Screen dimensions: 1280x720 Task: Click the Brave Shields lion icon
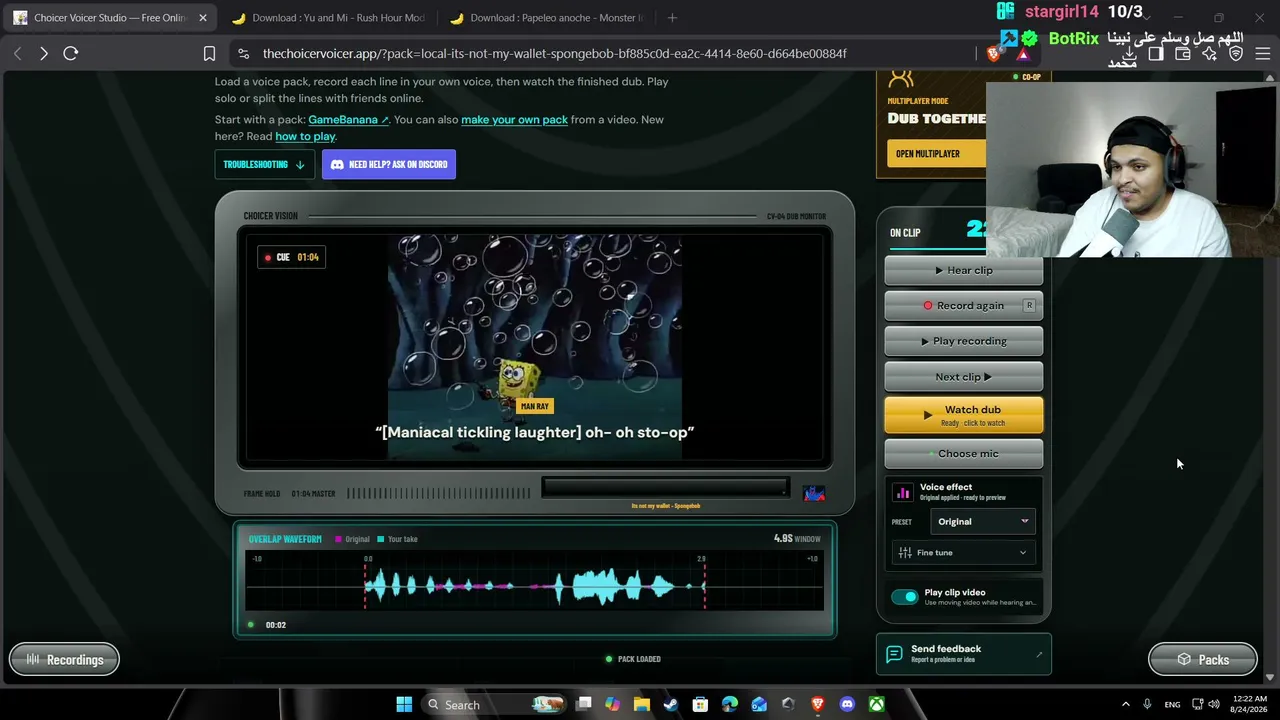tap(993, 54)
